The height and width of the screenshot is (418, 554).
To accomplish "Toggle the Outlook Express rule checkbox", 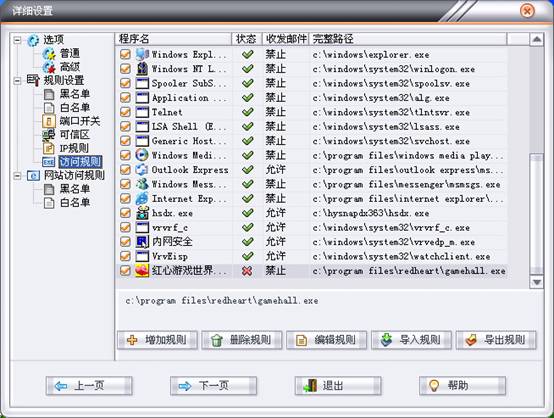I will [x=125, y=170].
